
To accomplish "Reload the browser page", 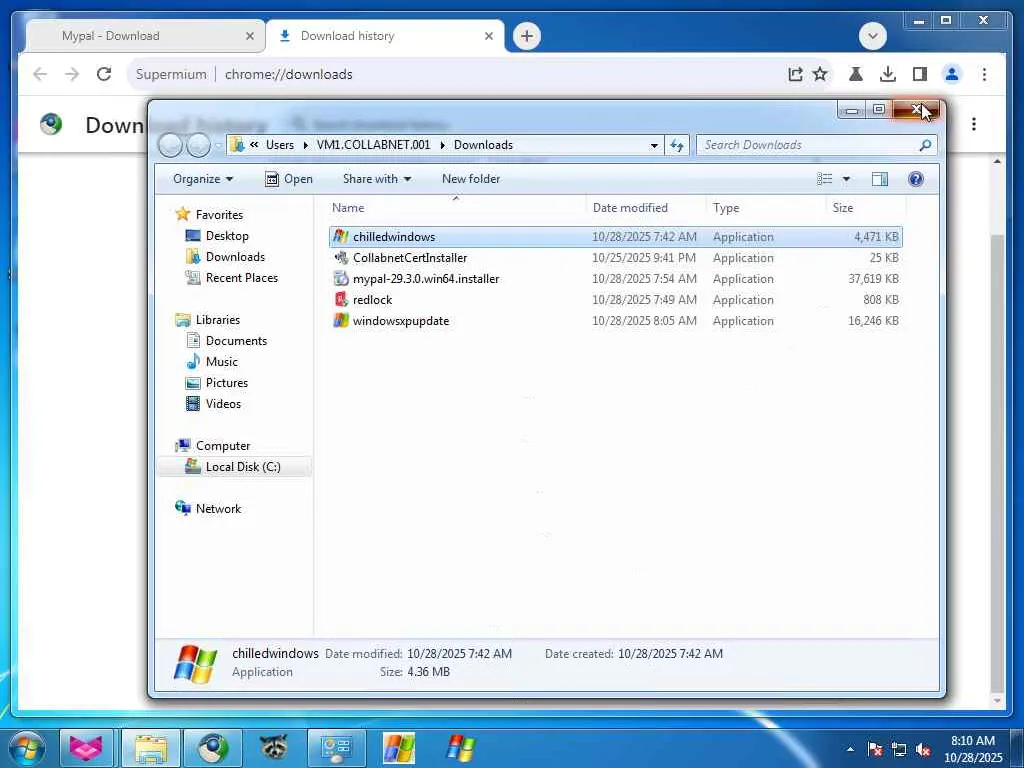I will click(x=104, y=74).
